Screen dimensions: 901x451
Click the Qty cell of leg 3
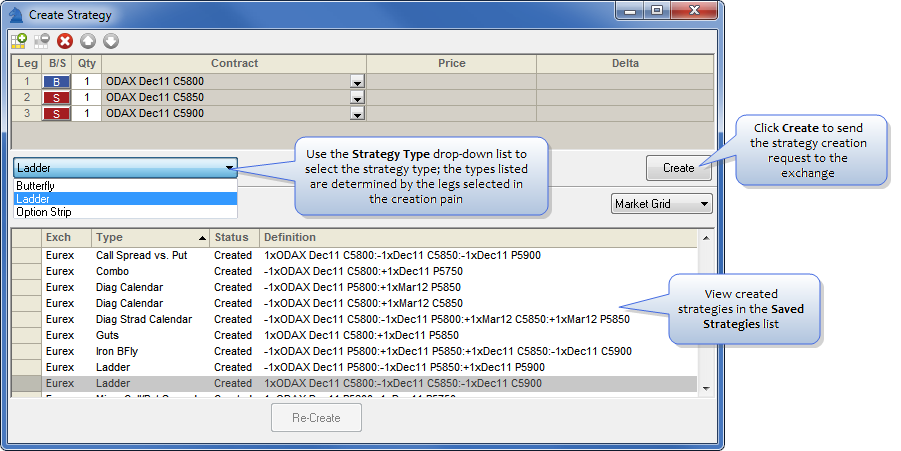tap(87, 114)
